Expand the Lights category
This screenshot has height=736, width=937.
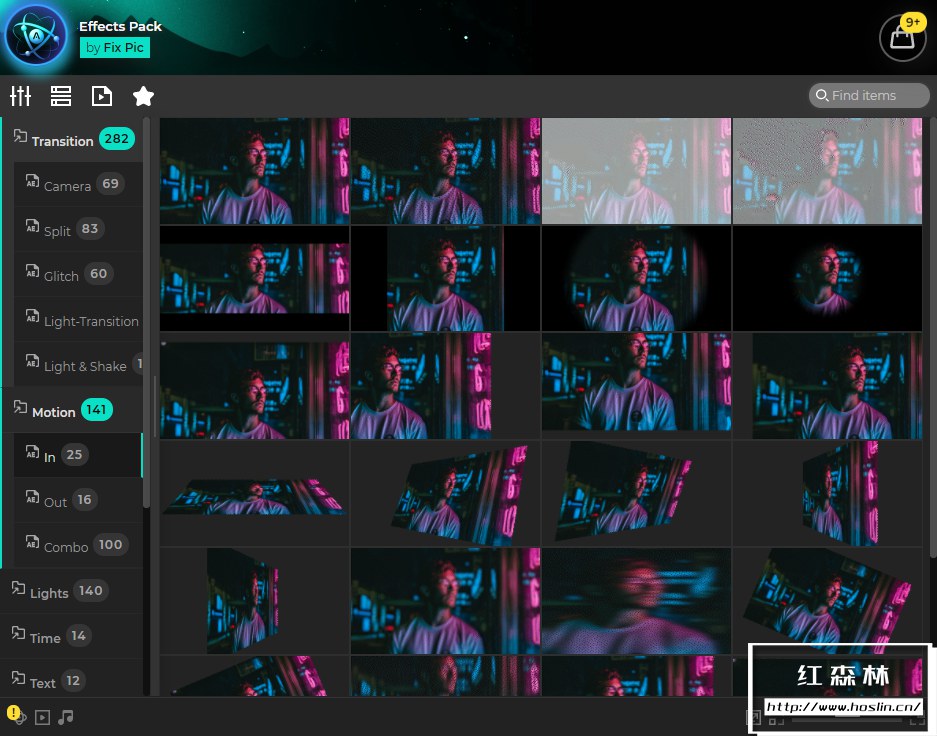click(x=72, y=591)
